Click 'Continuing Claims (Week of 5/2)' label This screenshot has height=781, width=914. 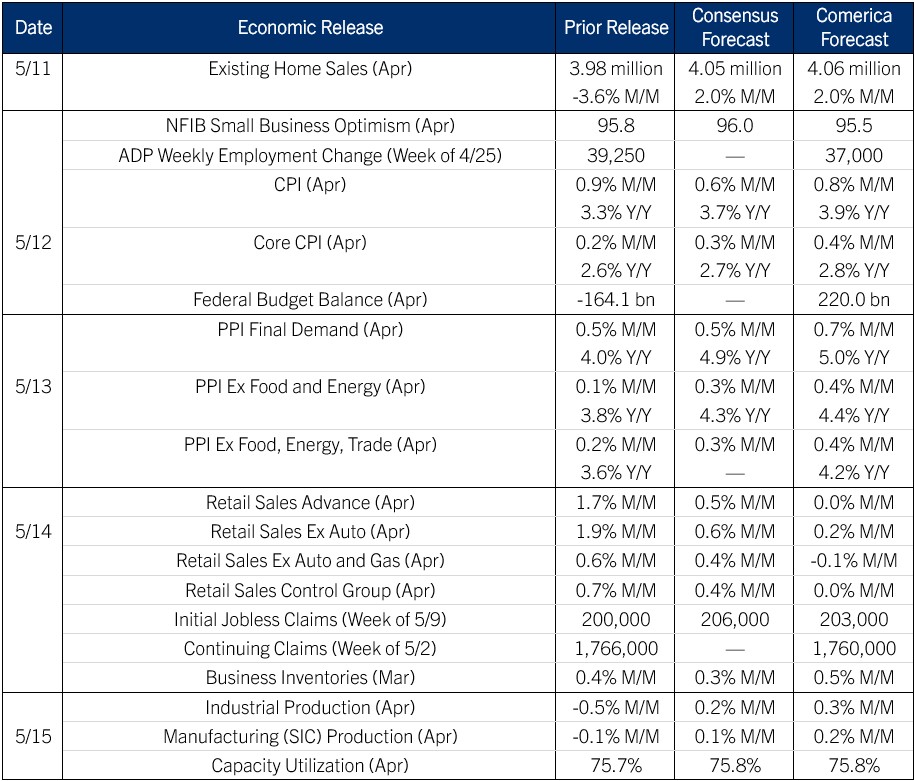pyautogui.click(x=310, y=649)
